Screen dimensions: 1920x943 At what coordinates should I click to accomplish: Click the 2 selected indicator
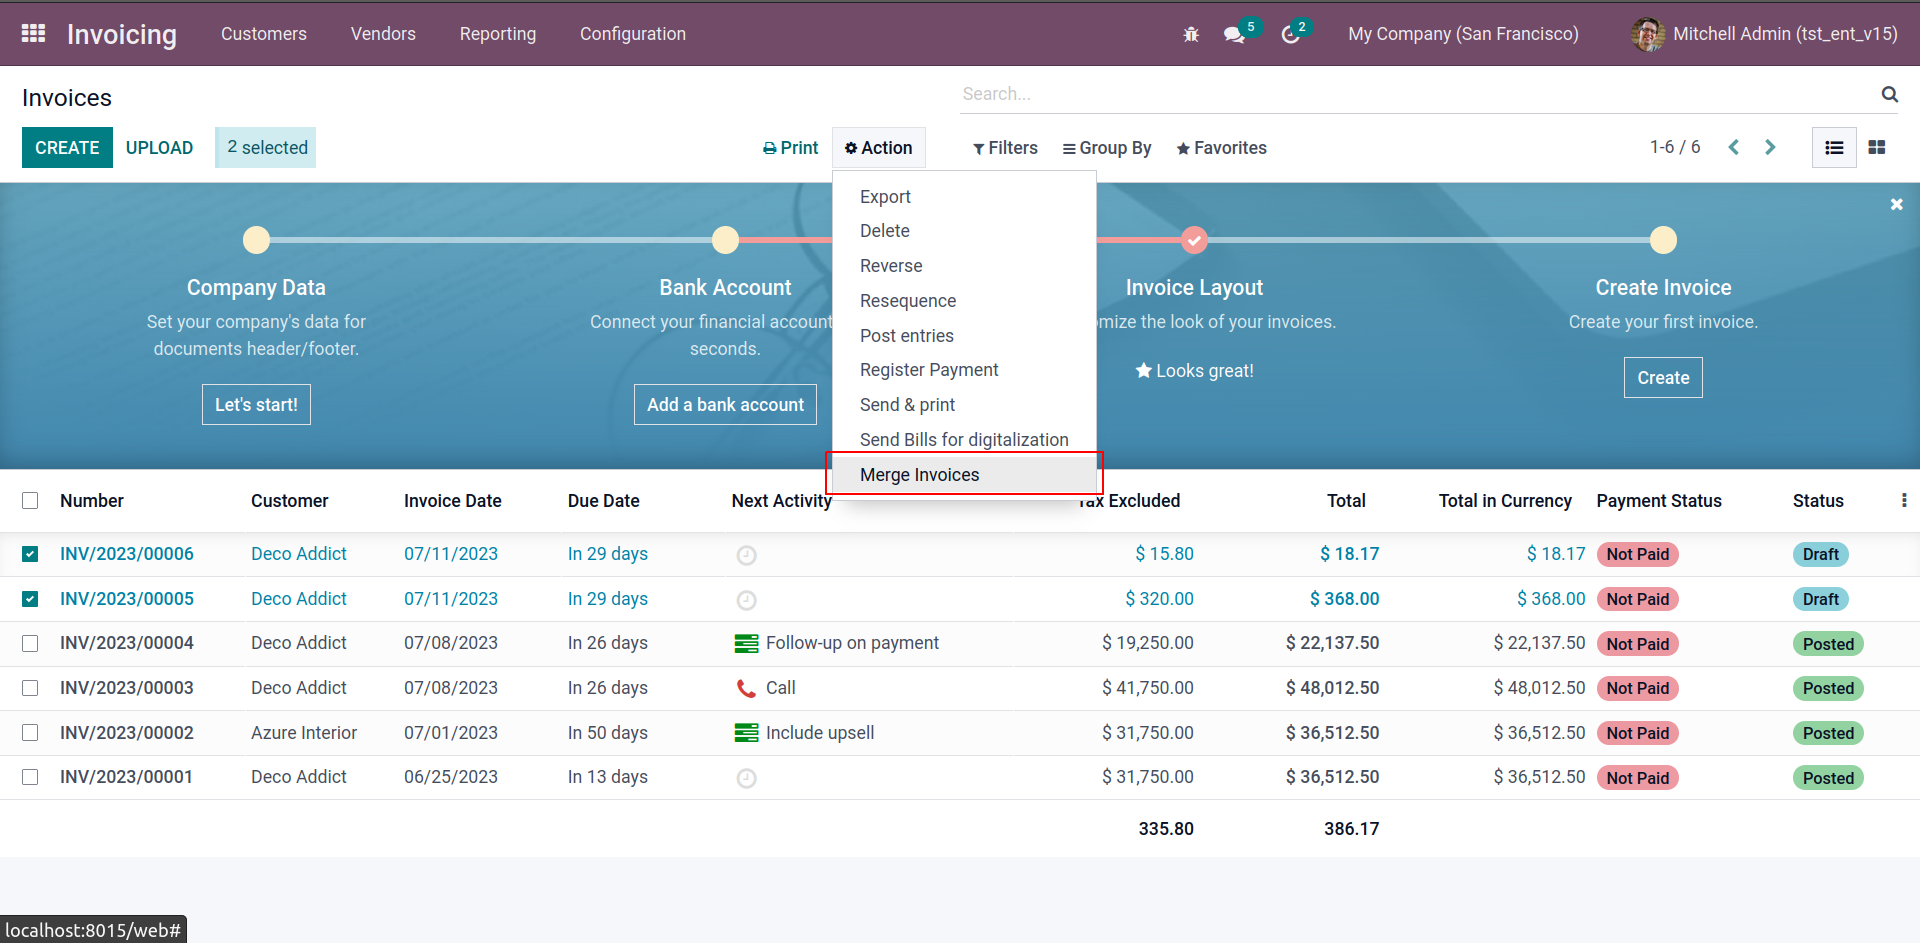click(x=266, y=148)
